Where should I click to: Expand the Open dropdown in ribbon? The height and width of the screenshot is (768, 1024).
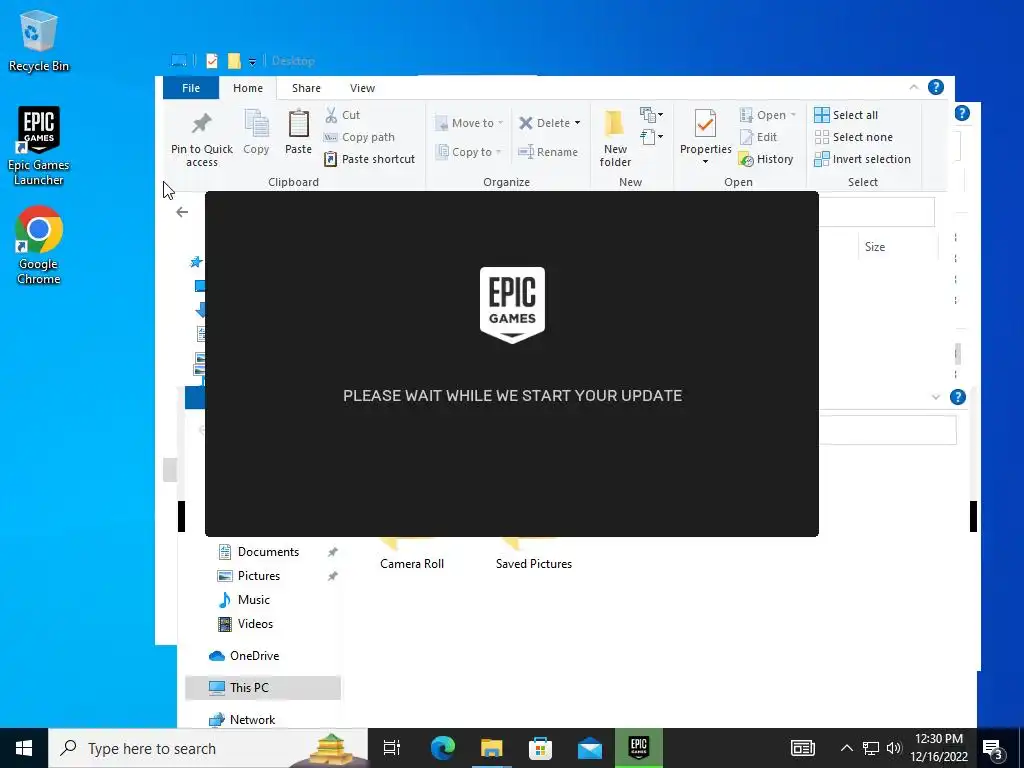(x=793, y=115)
